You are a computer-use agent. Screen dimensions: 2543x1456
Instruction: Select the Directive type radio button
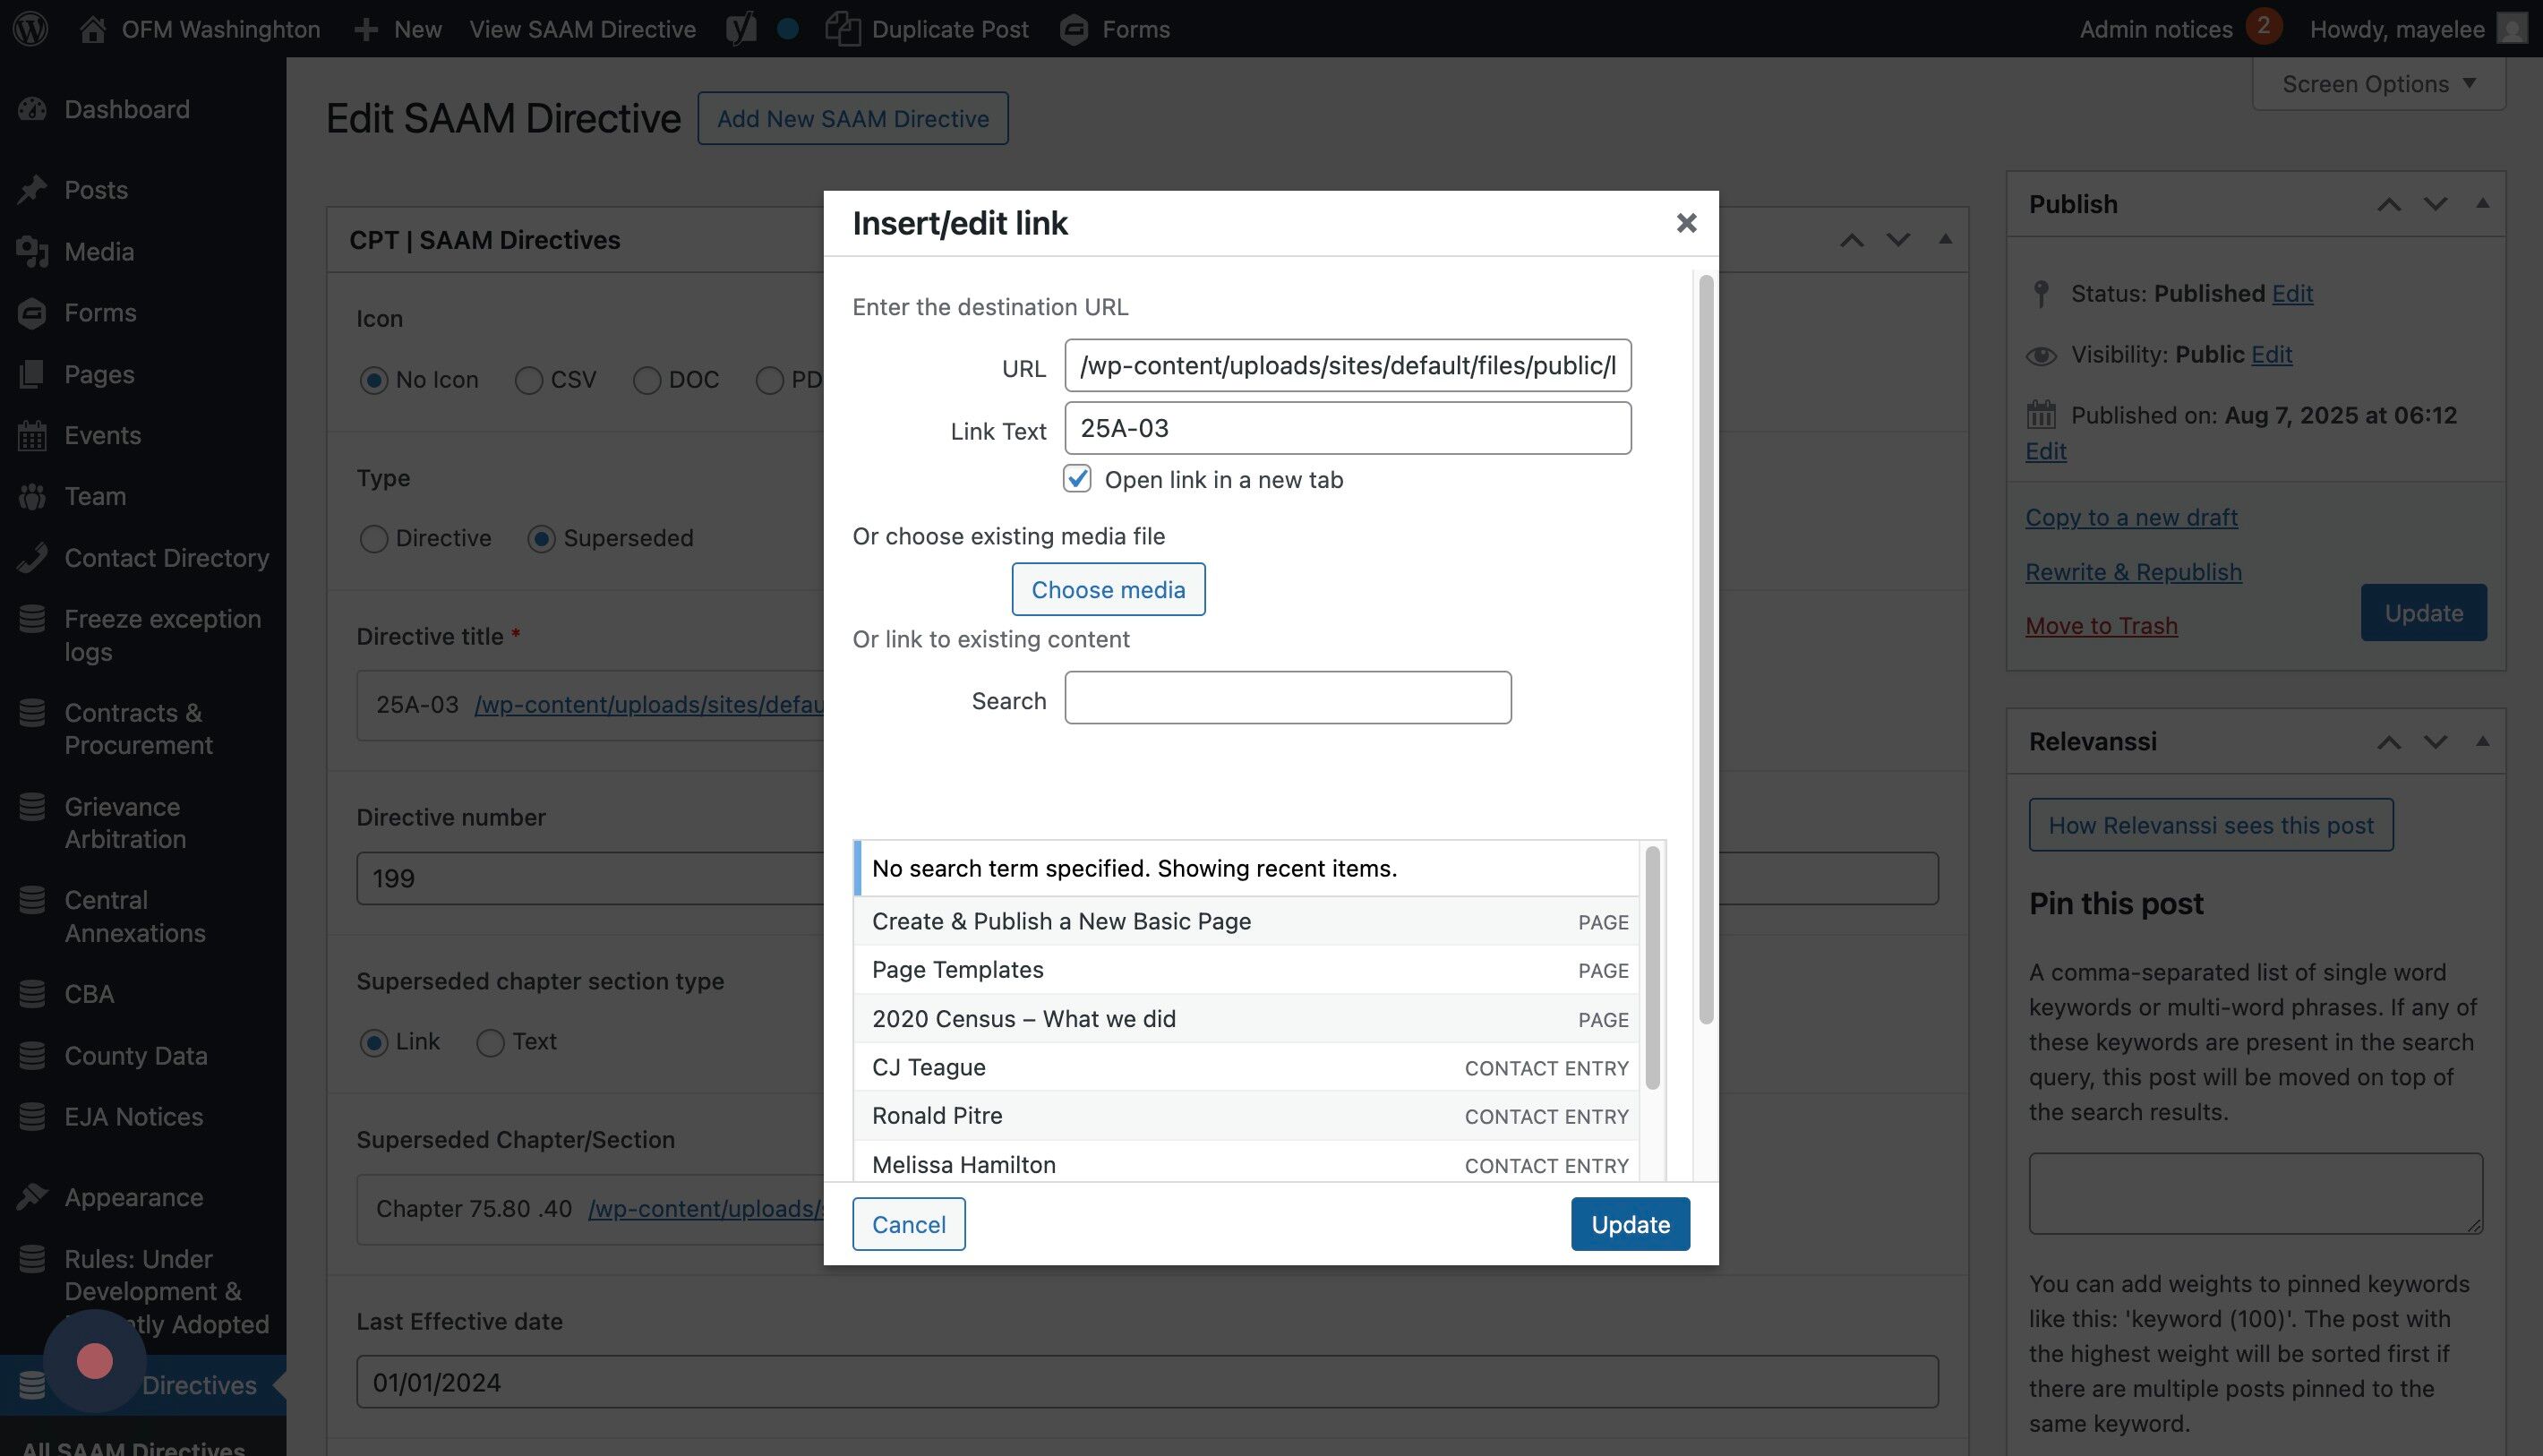pyautogui.click(x=374, y=539)
